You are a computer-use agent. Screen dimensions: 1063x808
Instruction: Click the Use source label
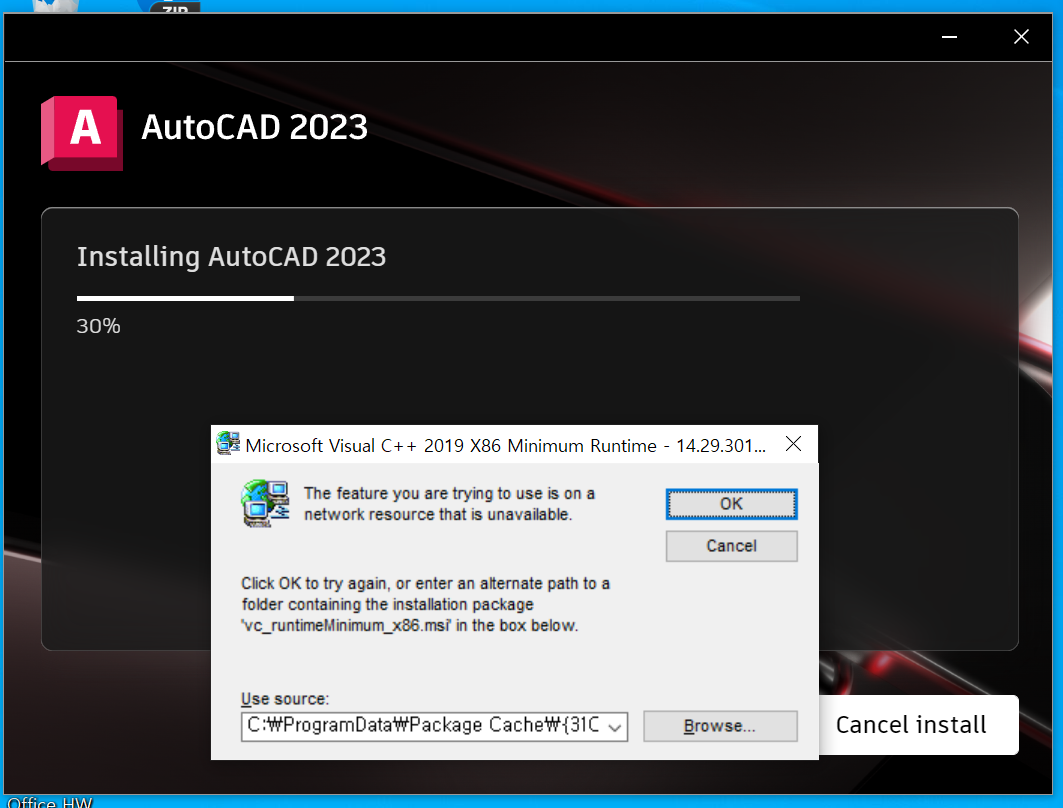[285, 699]
